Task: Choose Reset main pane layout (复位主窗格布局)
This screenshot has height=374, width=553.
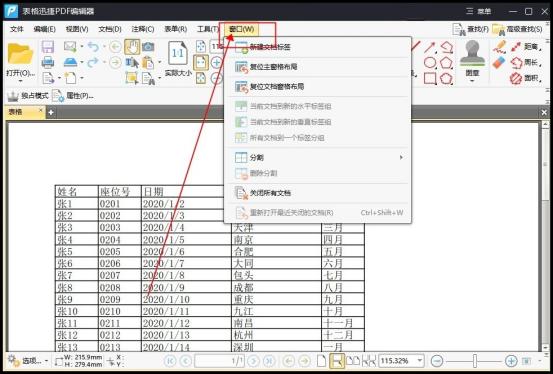Action: point(317,67)
